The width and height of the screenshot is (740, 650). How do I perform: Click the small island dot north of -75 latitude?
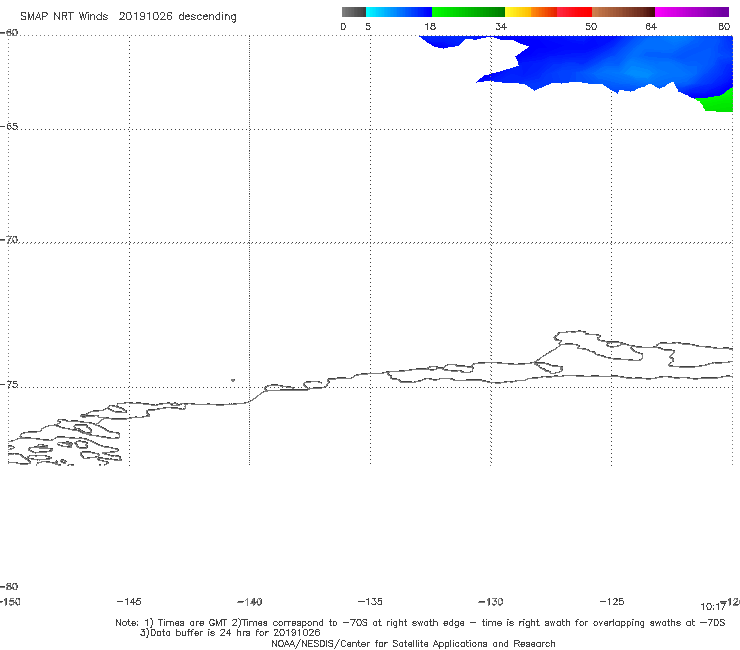coord(233,380)
